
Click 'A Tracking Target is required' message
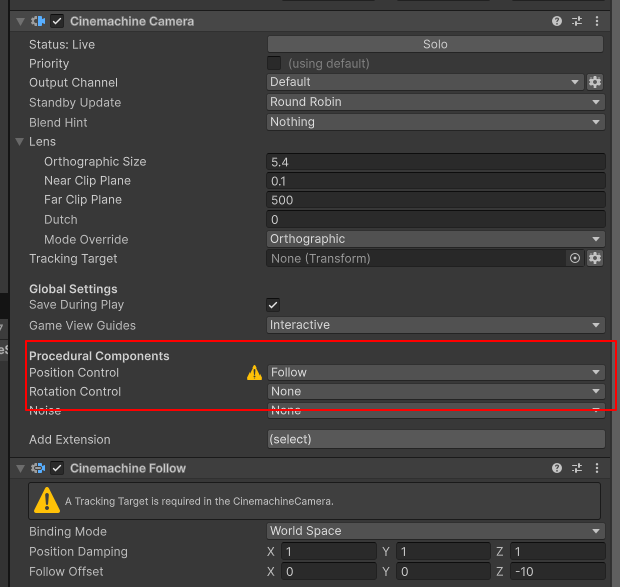199,501
